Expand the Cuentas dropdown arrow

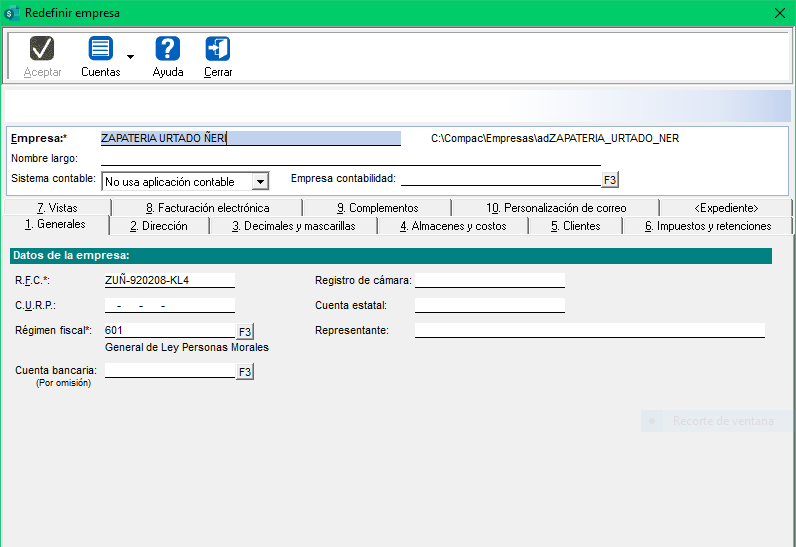pyautogui.click(x=130, y=57)
